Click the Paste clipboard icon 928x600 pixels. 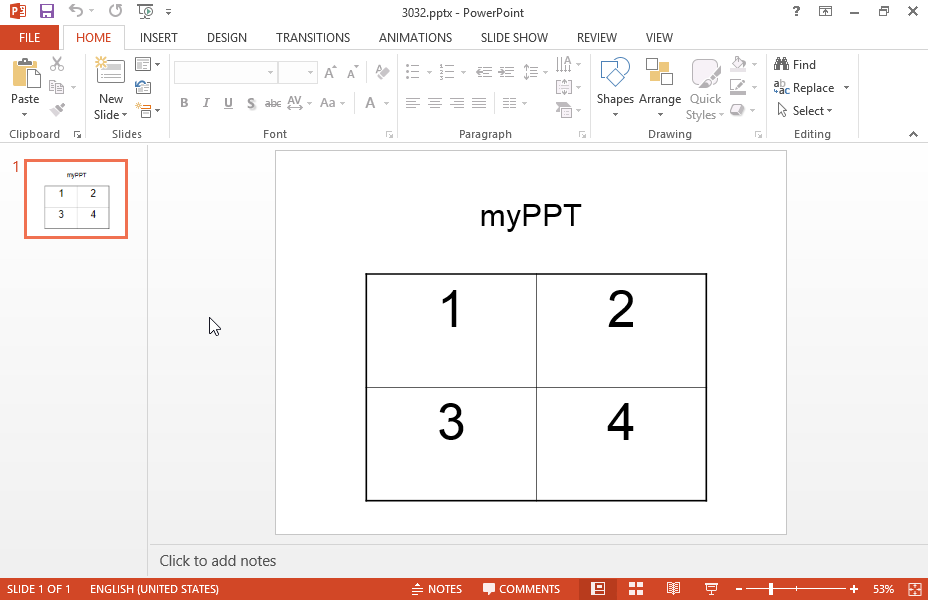tap(26, 73)
